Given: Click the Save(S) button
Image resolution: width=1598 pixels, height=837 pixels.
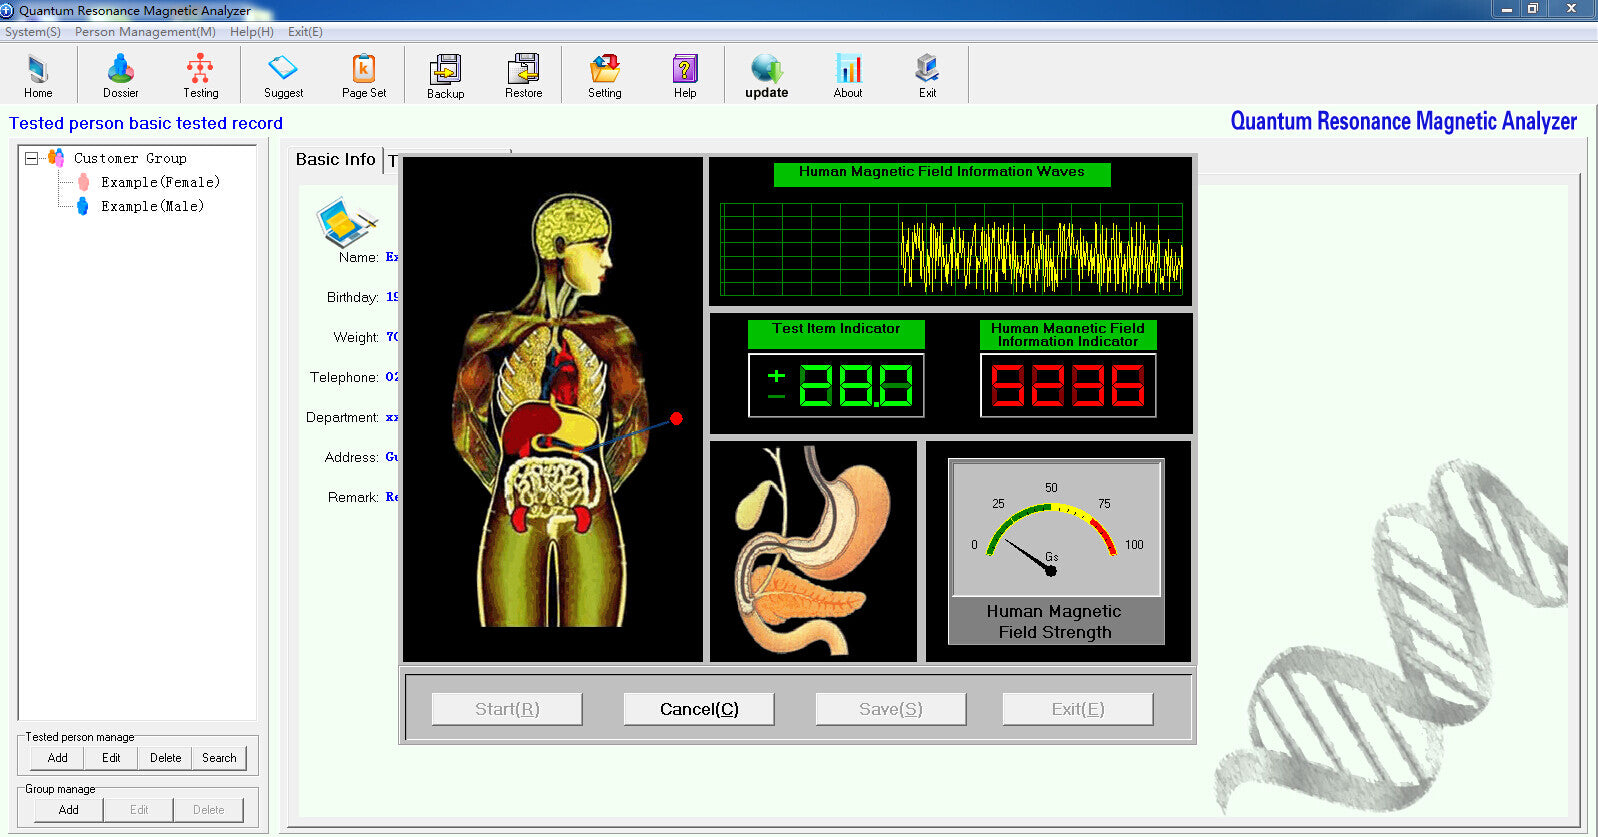Looking at the screenshot, I should [891, 709].
